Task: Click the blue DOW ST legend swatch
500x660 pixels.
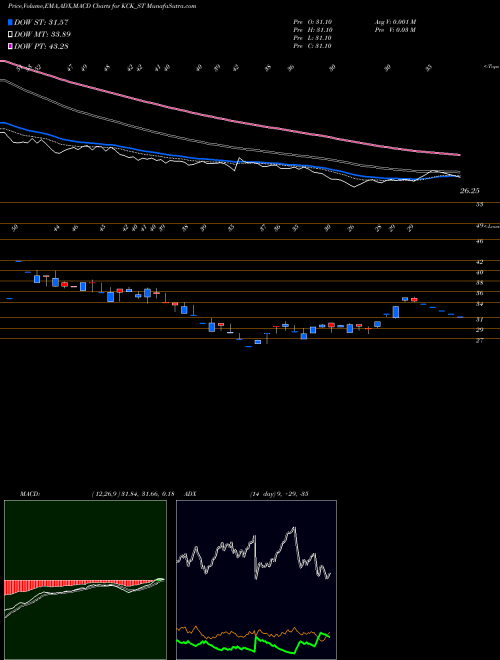Action: coord(10,22)
